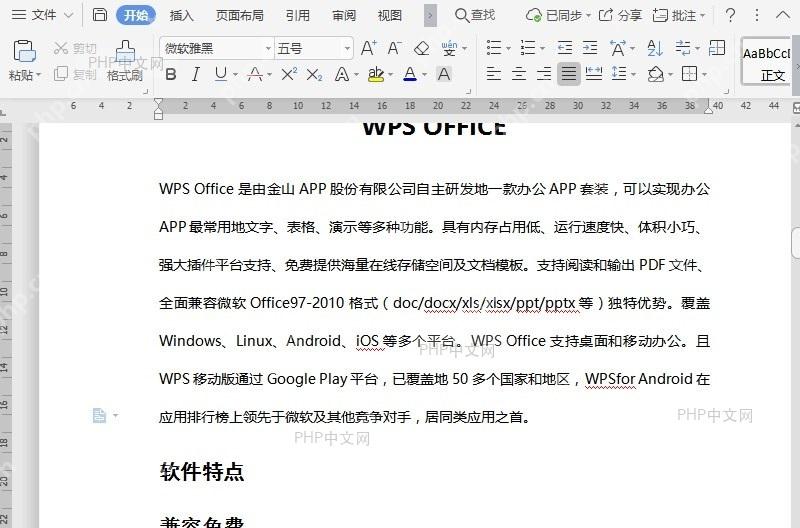The image size is (800, 528).
Task: Expand the 文件 dropdown arrow
Action: click(x=68, y=15)
